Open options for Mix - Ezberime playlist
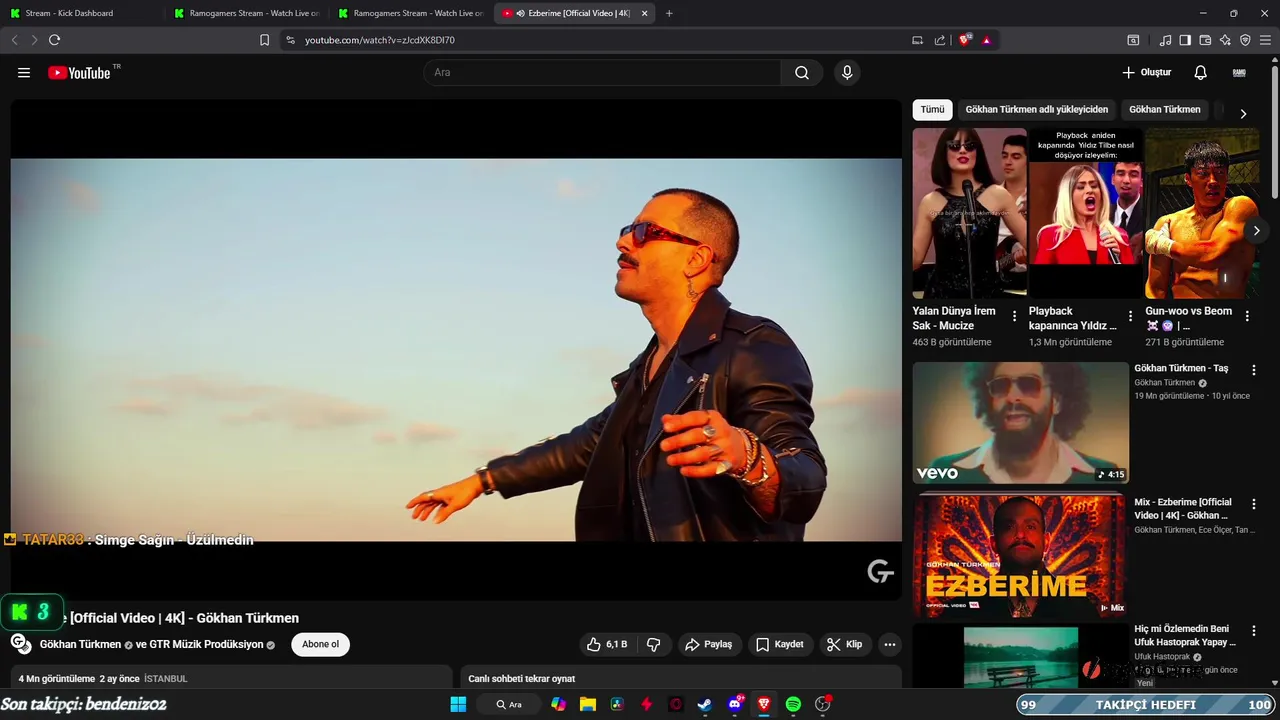1280x720 pixels. [1254, 504]
